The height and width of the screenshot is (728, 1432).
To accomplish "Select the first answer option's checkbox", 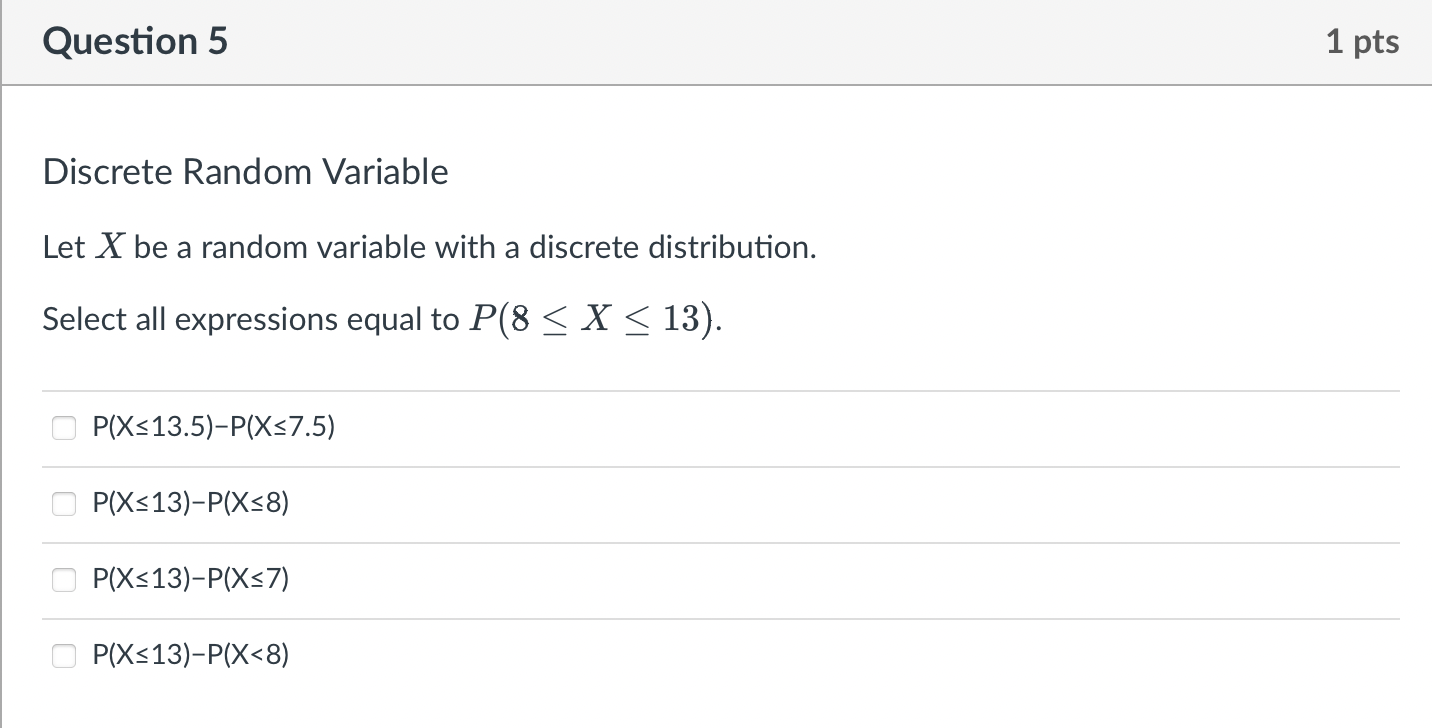I will tap(64, 427).
